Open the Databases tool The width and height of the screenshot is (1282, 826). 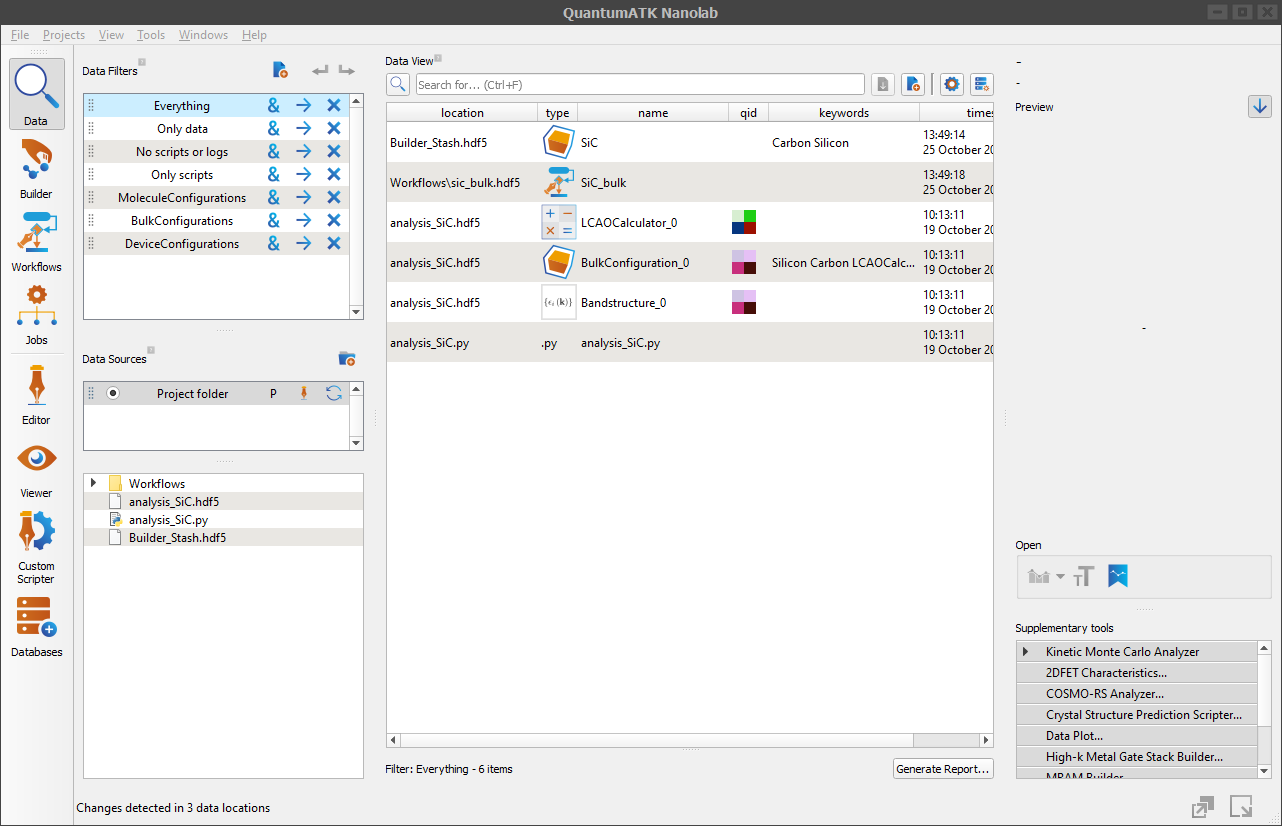click(36, 626)
